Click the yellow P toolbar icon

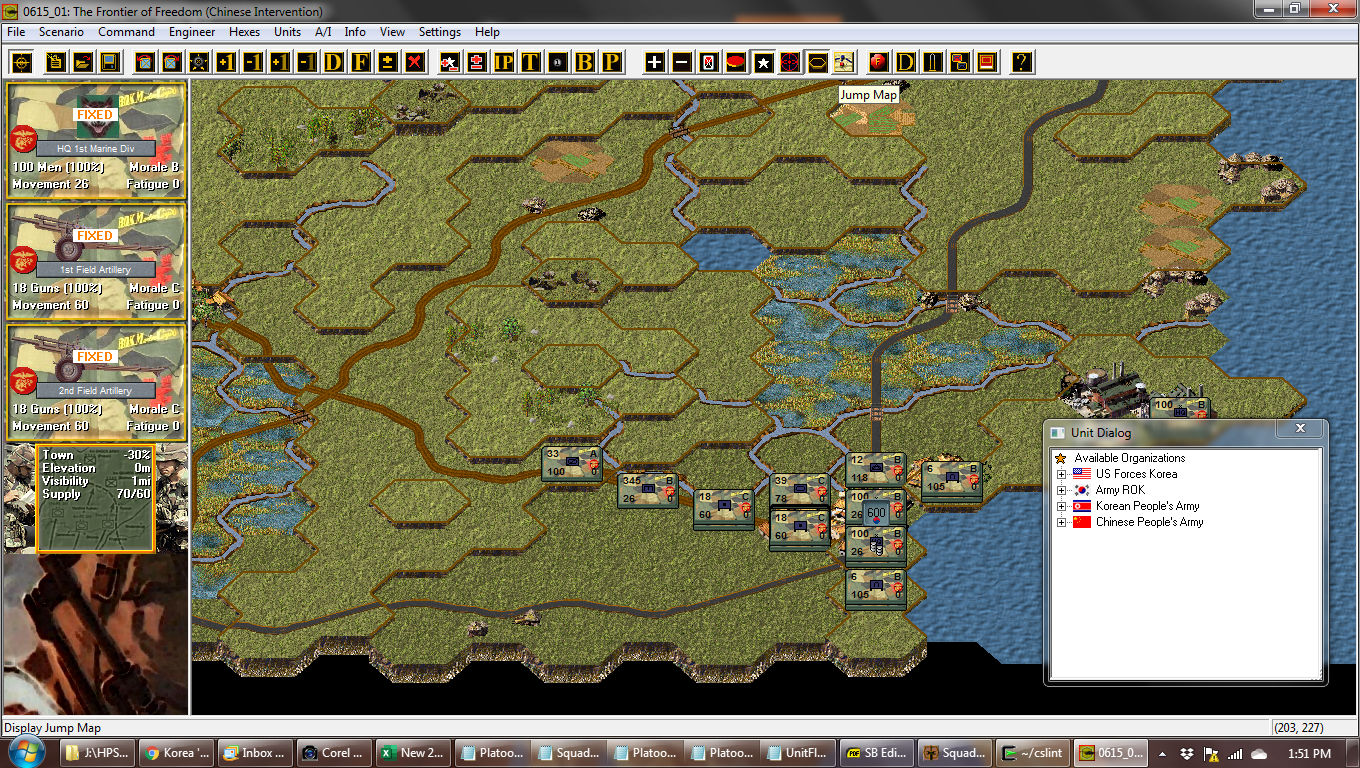point(612,62)
